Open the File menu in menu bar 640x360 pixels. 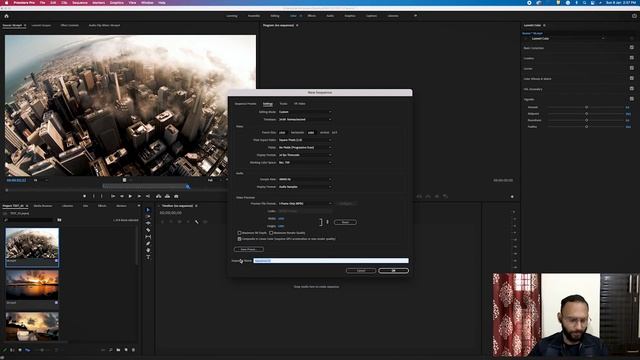(42, 2)
